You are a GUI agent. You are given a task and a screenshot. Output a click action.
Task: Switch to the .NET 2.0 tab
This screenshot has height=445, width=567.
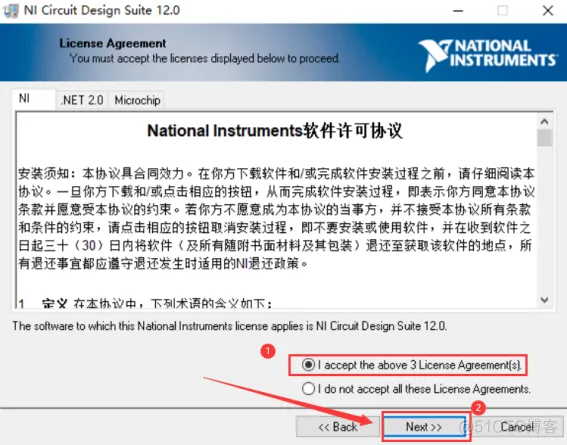[x=82, y=100]
